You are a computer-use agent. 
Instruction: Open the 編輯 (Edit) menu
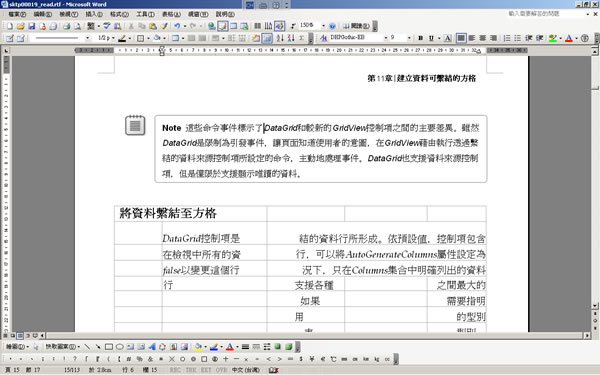pos(42,14)
